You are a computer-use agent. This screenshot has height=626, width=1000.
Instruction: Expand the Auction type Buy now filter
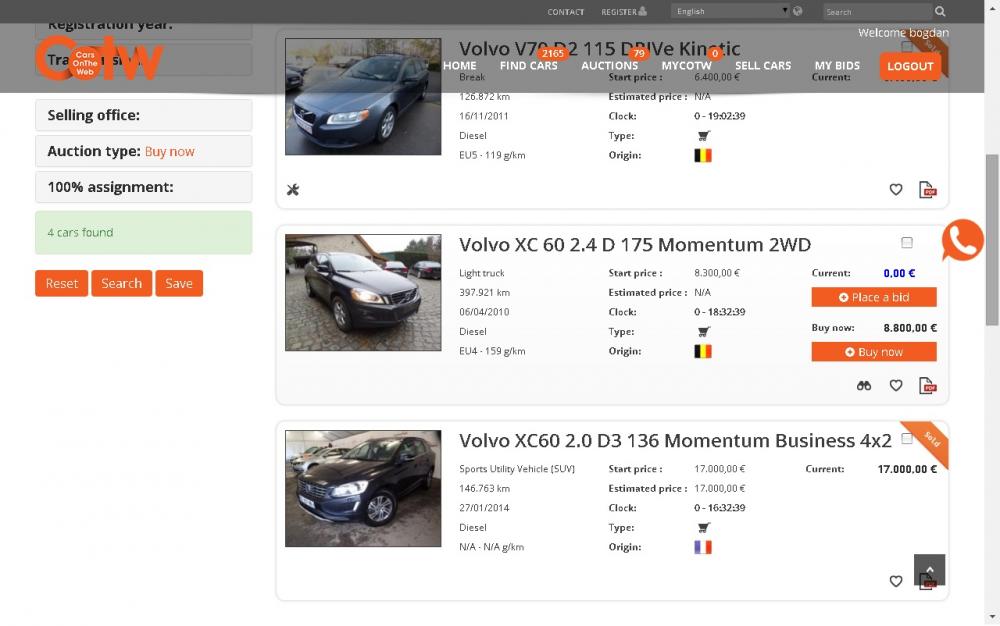[x=143, y=151]
